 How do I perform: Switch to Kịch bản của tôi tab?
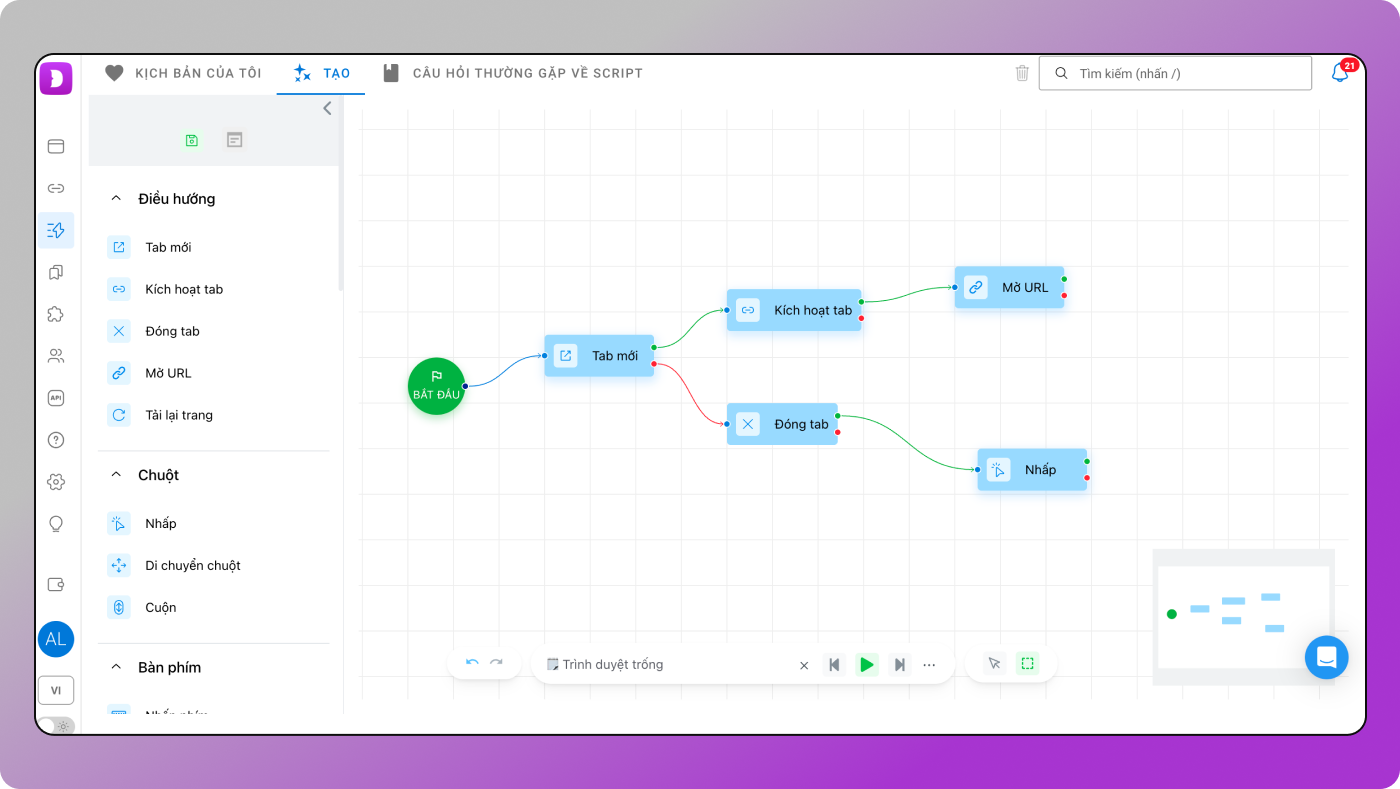(x=184, y=73)
